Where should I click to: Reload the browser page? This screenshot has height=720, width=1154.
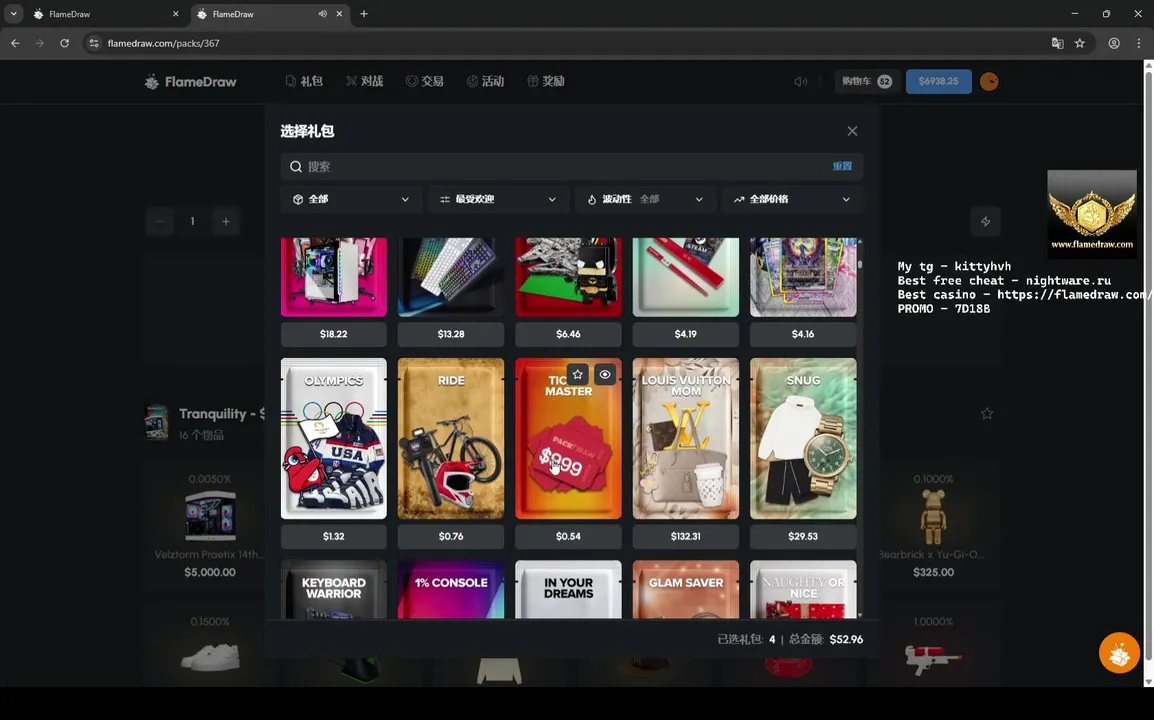pyautogui.click(x=65, y=43)
